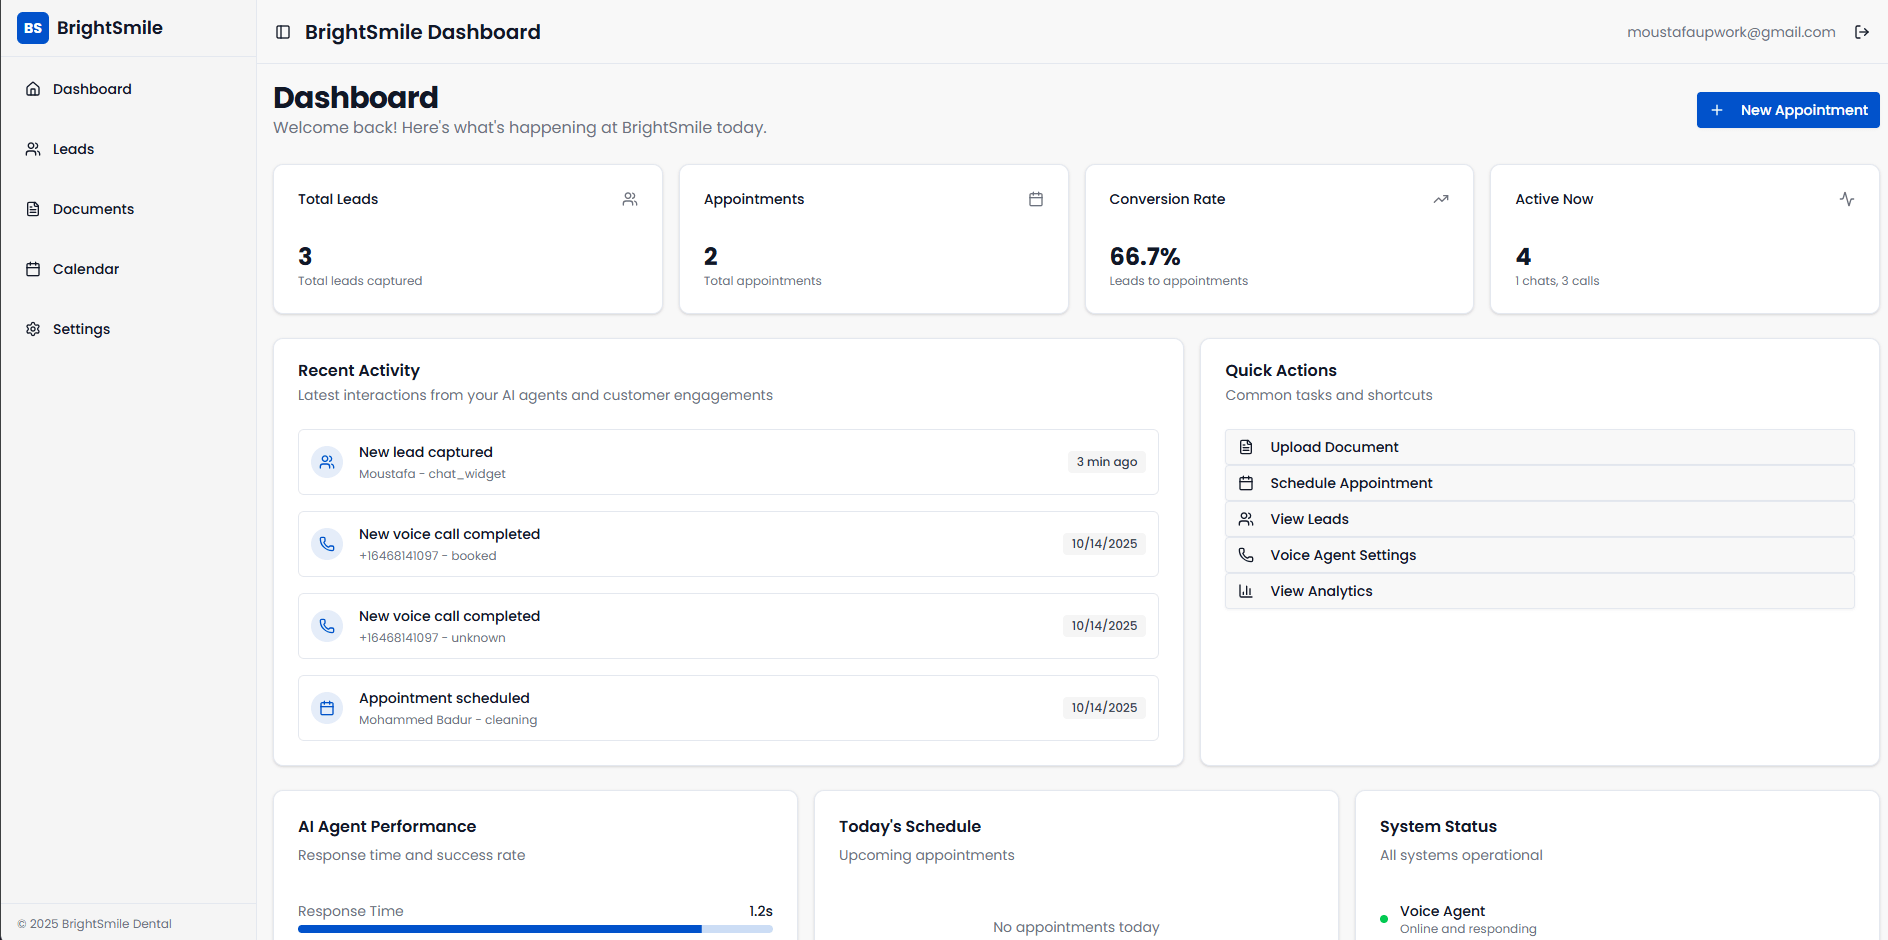
Task: Click the moustafaupwork@gmail.com account email
Action: point(1731,31)
